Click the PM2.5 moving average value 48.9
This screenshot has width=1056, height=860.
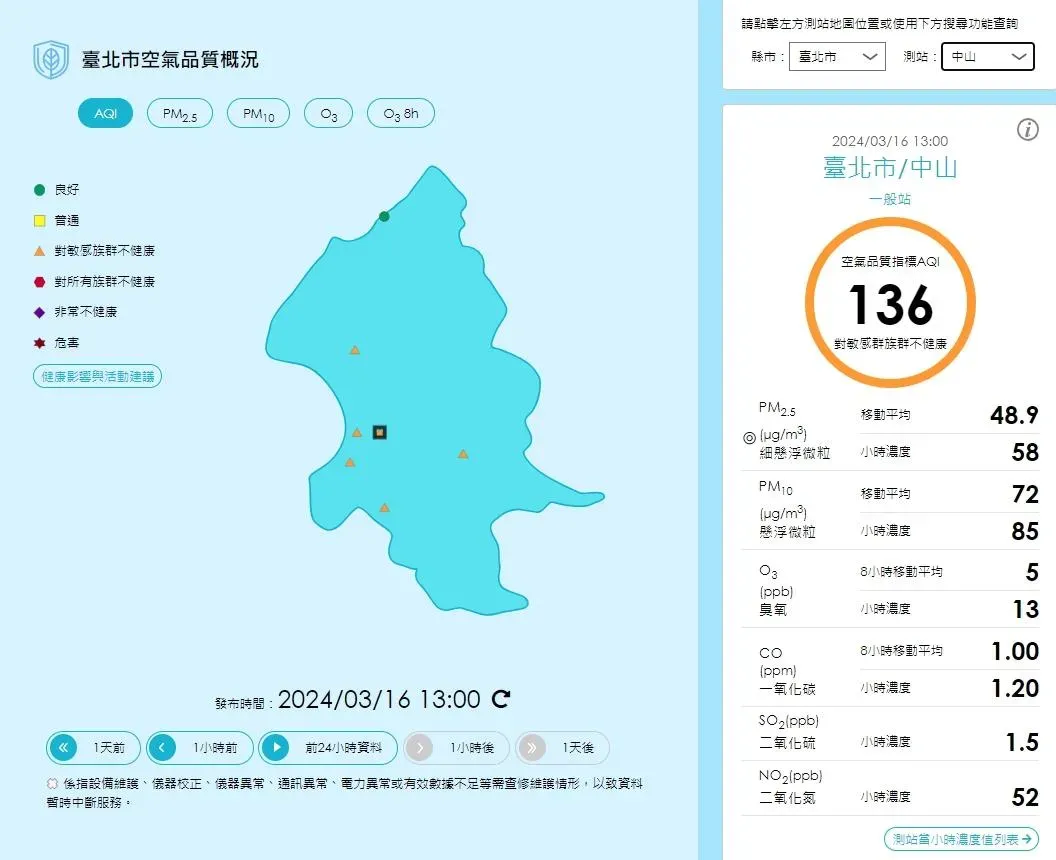(1014, 415)
